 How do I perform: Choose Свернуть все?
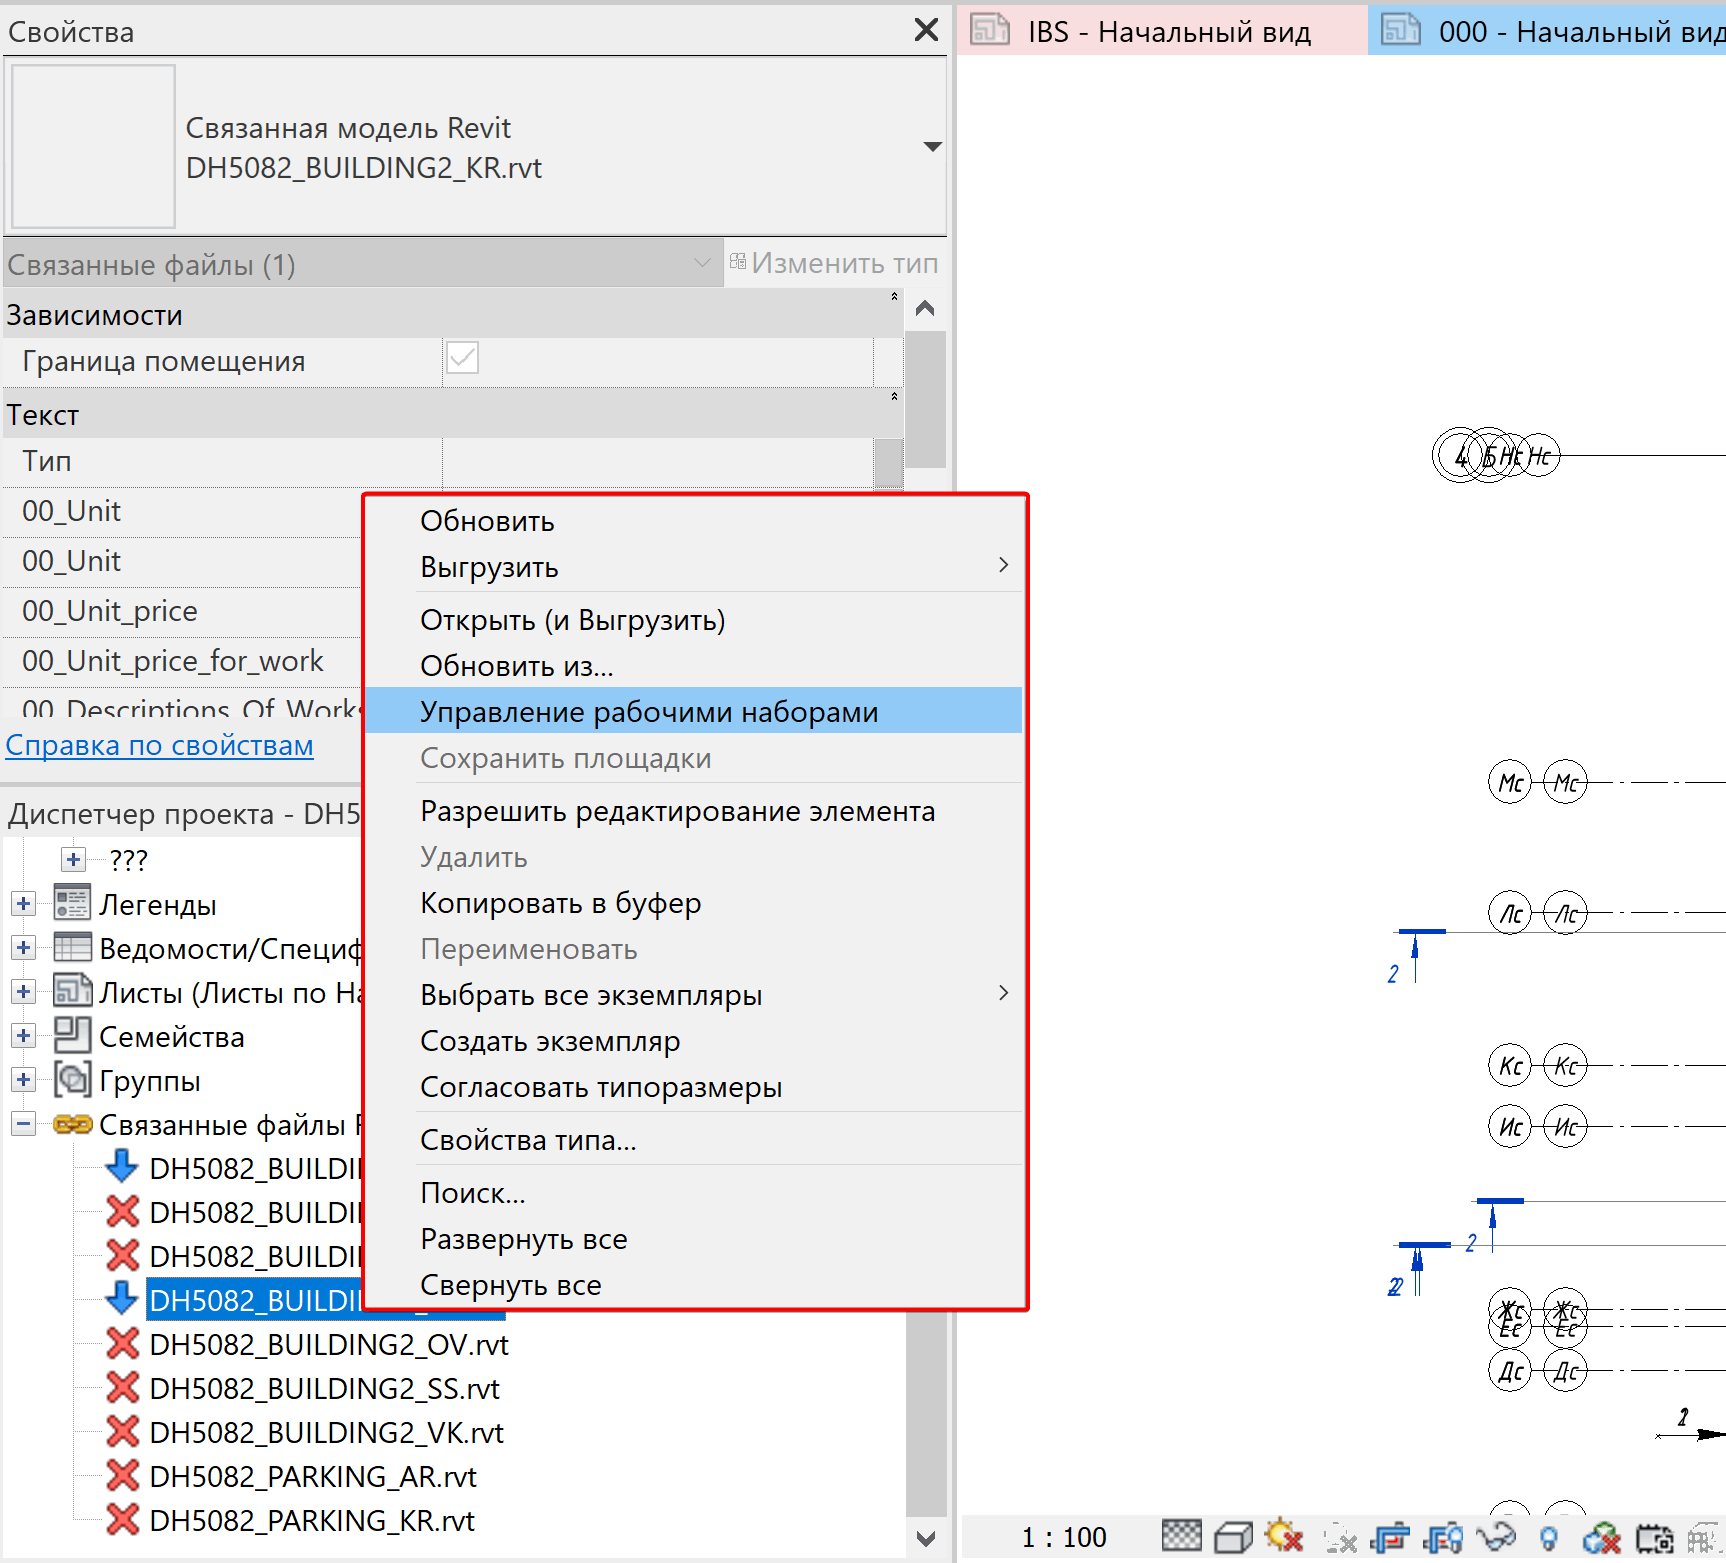point(694,1285)
